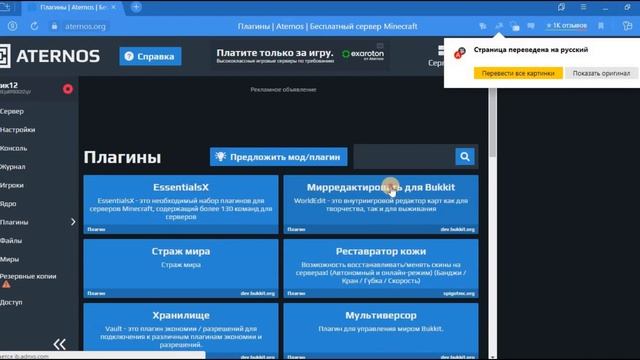640x360 pixels.
Task: Open the Реставратор кожи plugin card
Action: coord(381,269)
